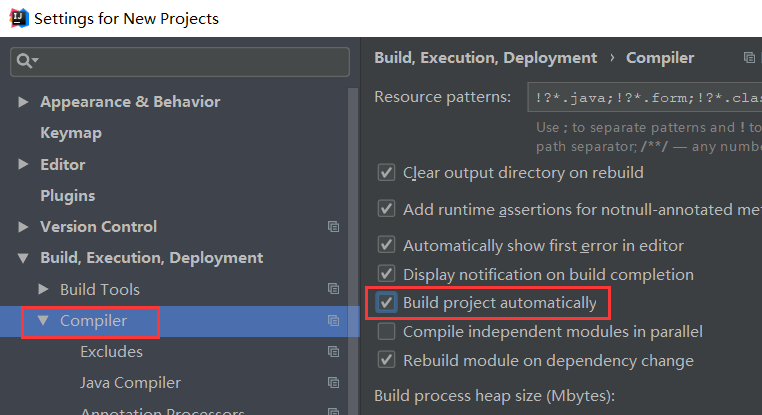Click the project-level icon beside Version Control
Screen dimensions: 762x415
333,227
